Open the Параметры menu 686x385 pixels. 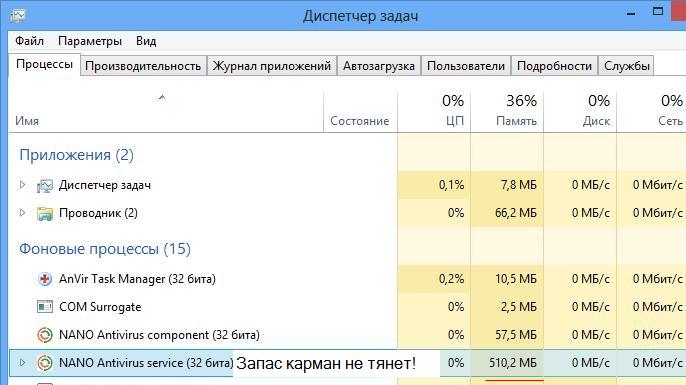90,41
